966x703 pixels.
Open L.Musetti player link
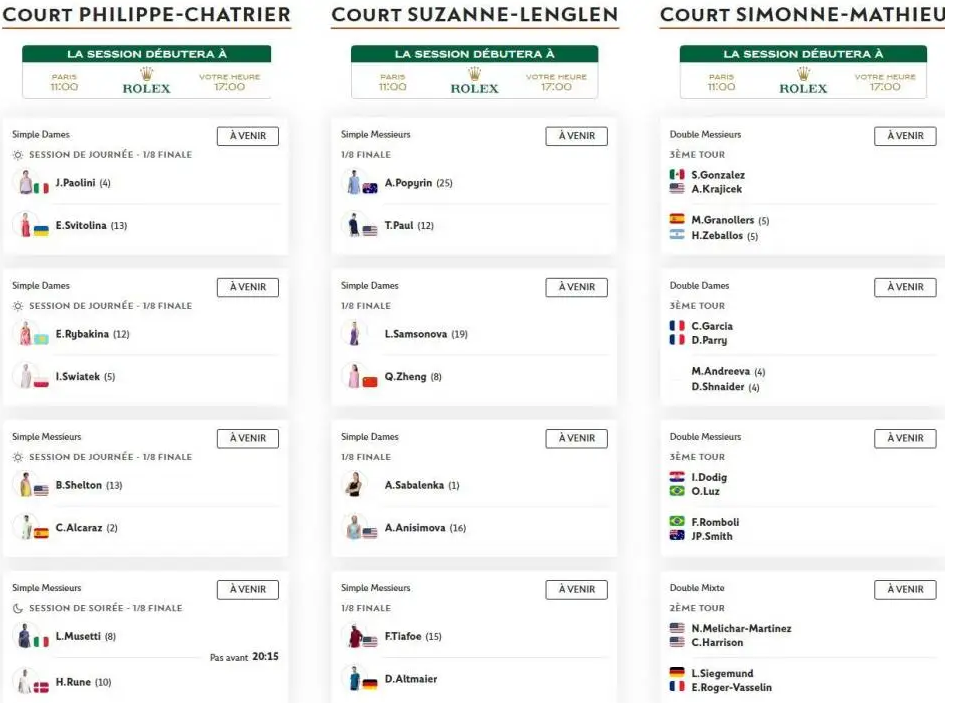[x=78, y=636]
